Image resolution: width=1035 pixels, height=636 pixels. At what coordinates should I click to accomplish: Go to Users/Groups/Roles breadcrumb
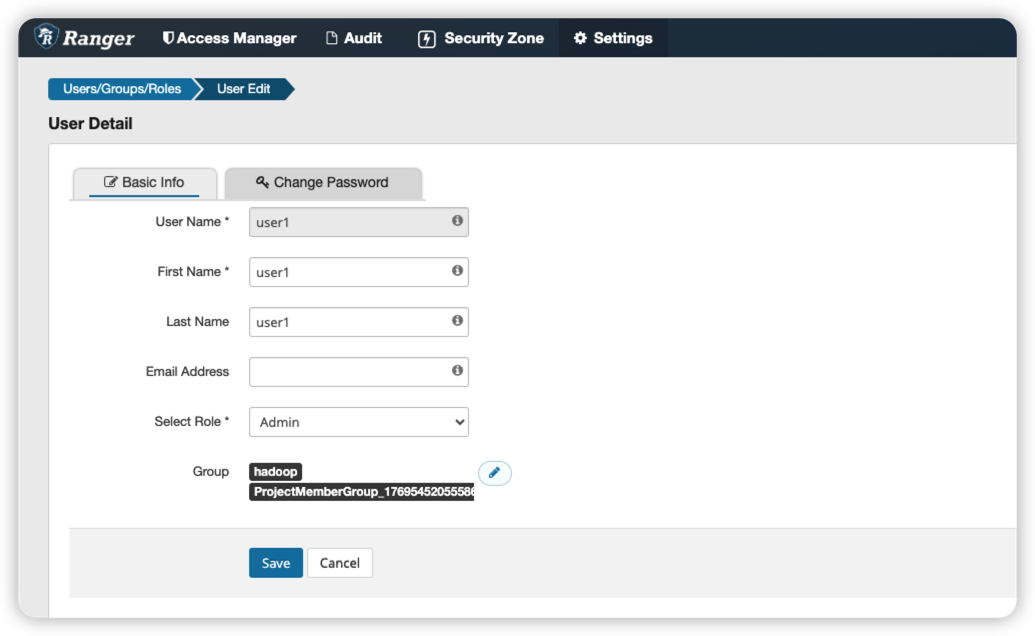point(121,89)
